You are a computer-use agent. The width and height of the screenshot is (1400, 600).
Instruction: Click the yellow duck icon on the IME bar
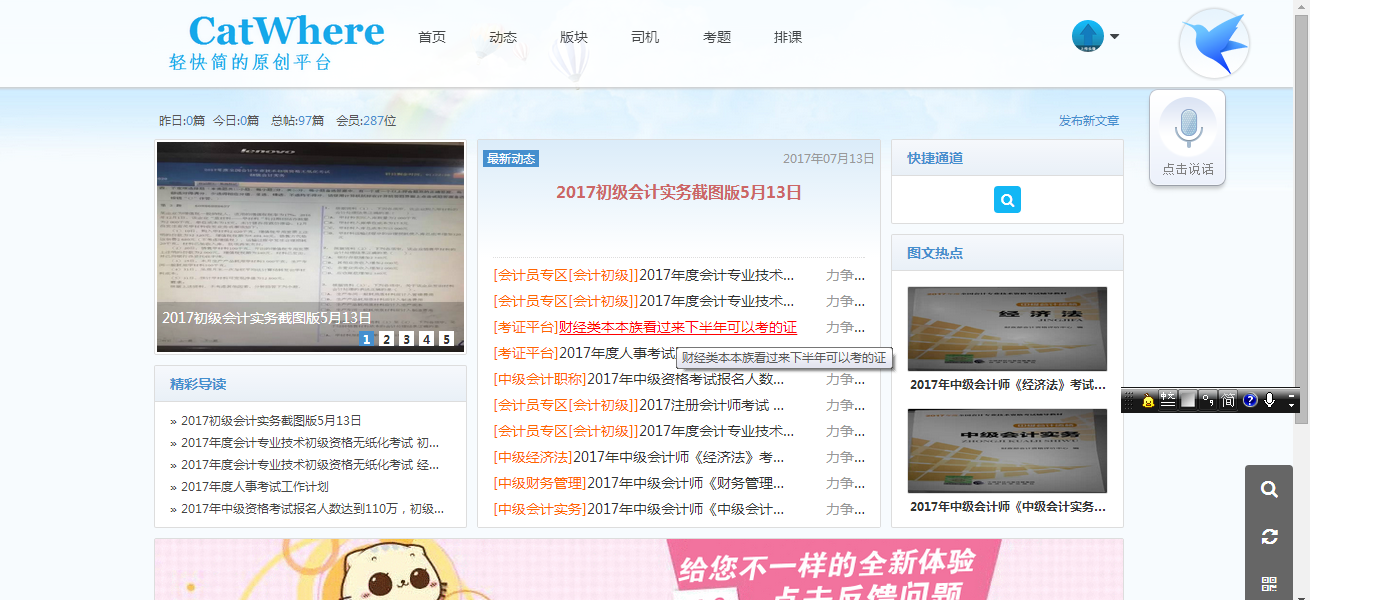click(x=1149, y=401)
